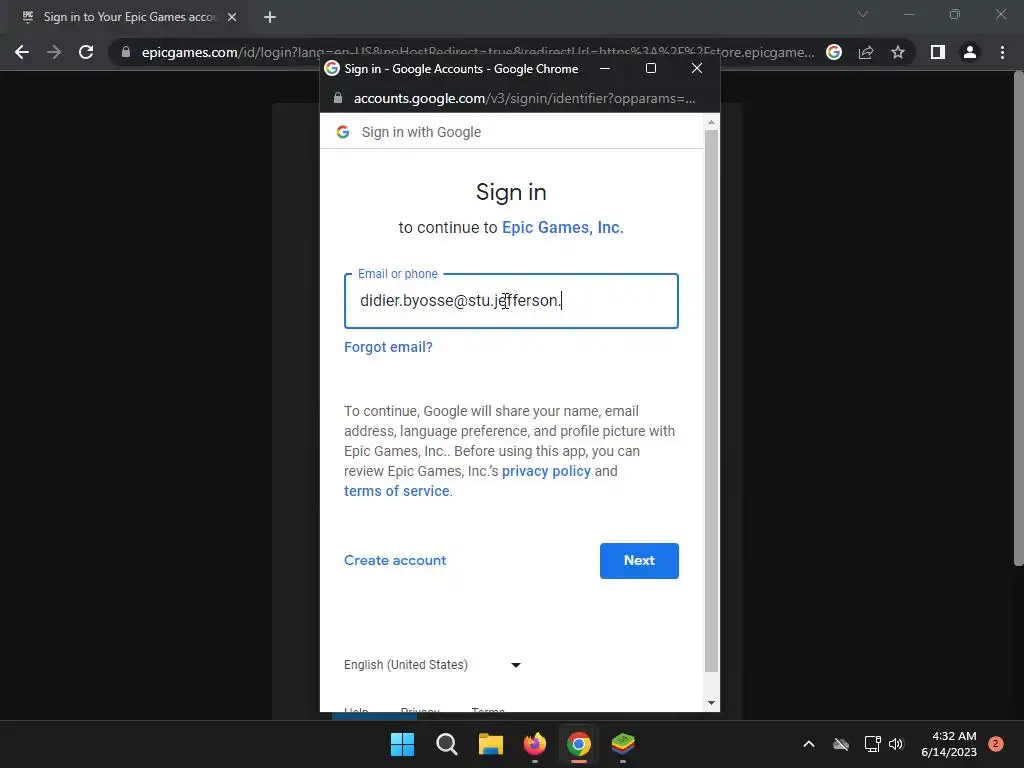
Task: Click the popup scrollbar up arrow
Action: (711, 122)
